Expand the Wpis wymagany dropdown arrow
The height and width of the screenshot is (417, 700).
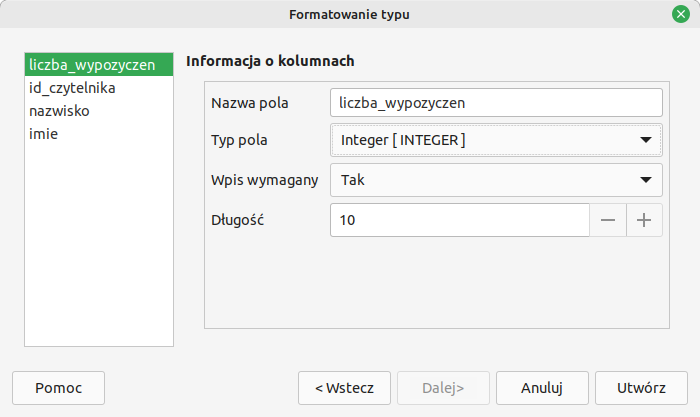pos(645,181)
